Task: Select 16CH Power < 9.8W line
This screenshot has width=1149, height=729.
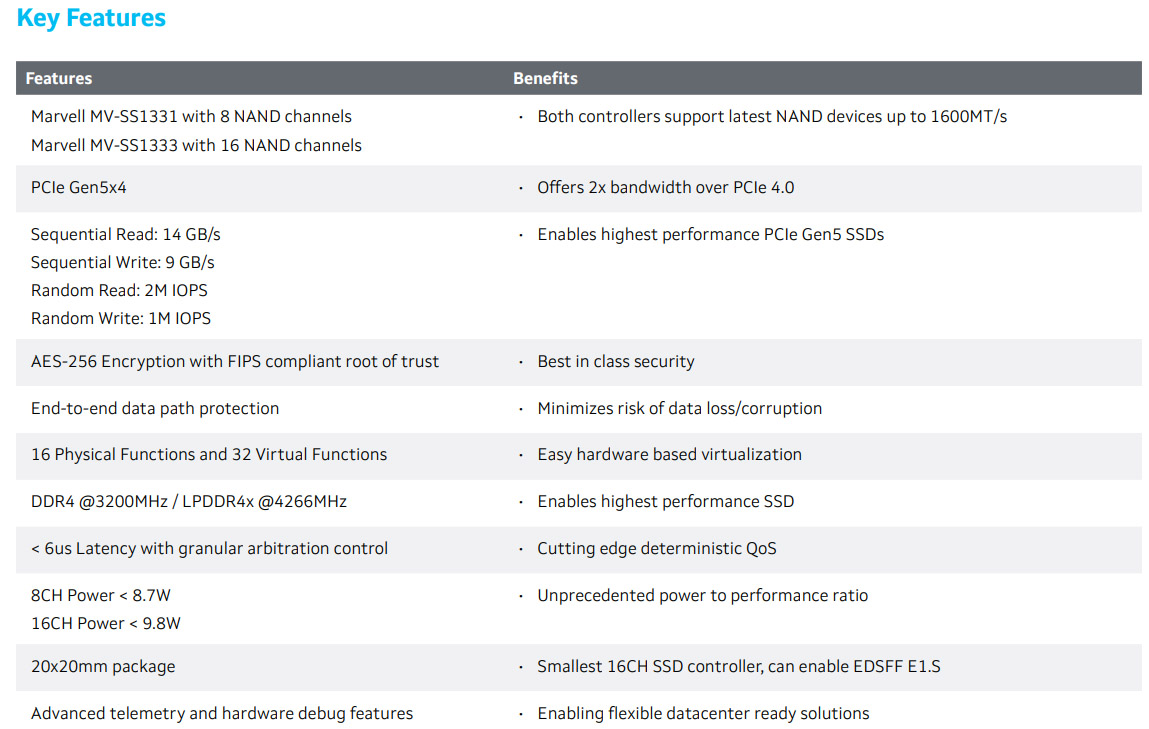Action: tap(106, 623)
